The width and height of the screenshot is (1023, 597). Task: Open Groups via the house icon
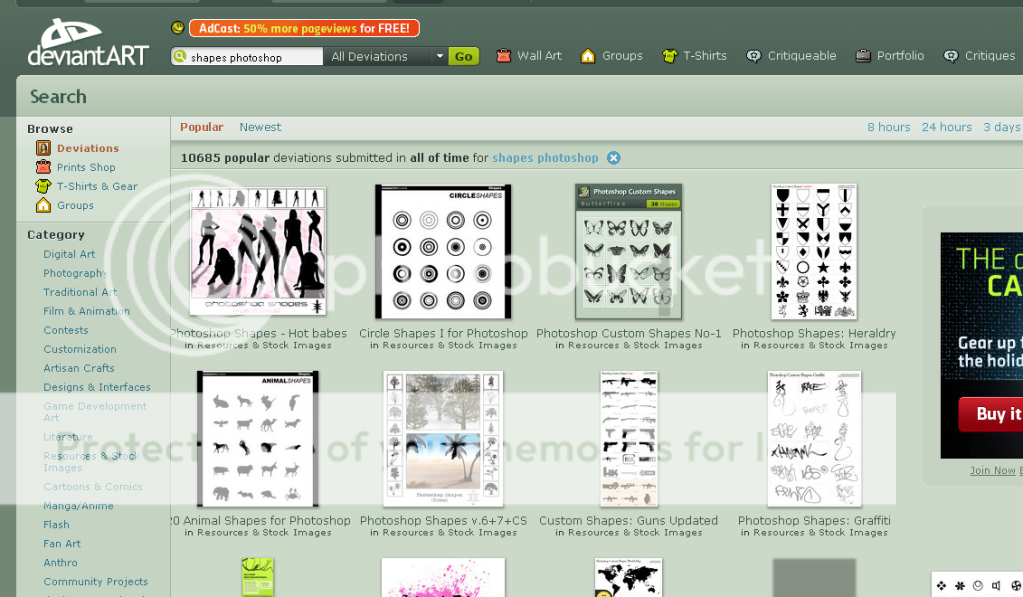point(588,56)
